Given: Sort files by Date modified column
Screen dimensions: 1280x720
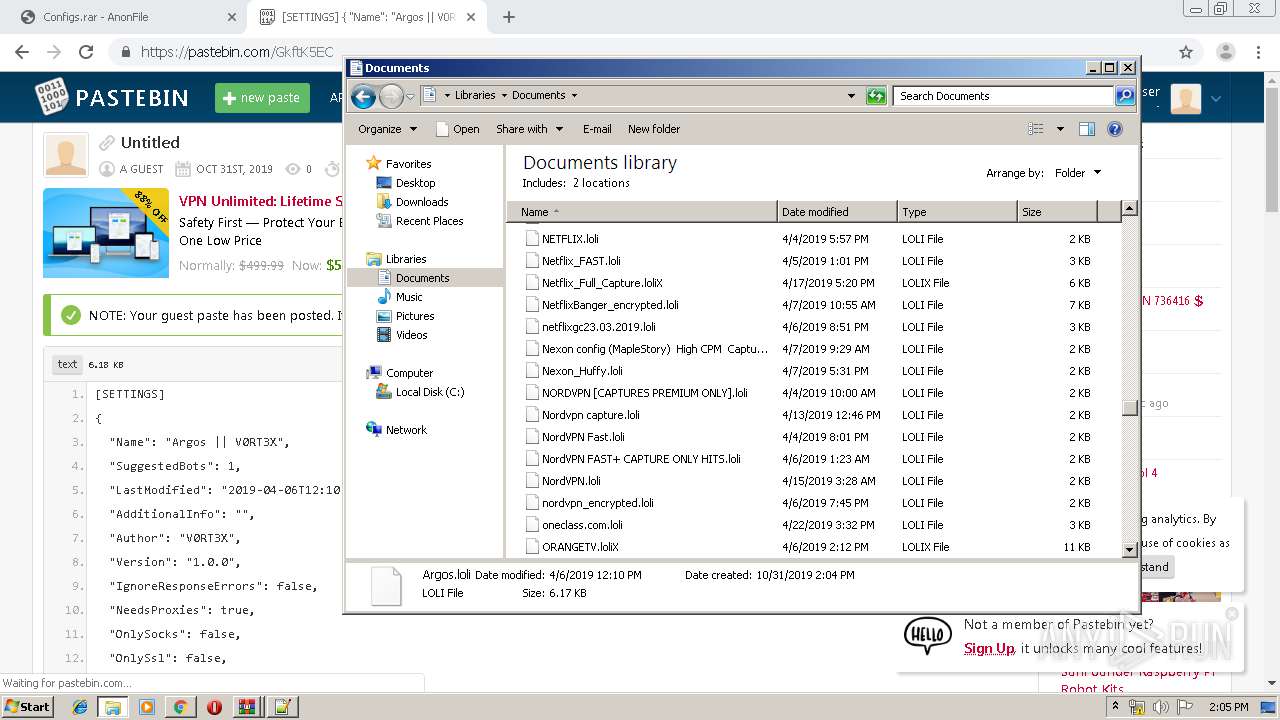Looking at the screenshot, I should [837, 212].
